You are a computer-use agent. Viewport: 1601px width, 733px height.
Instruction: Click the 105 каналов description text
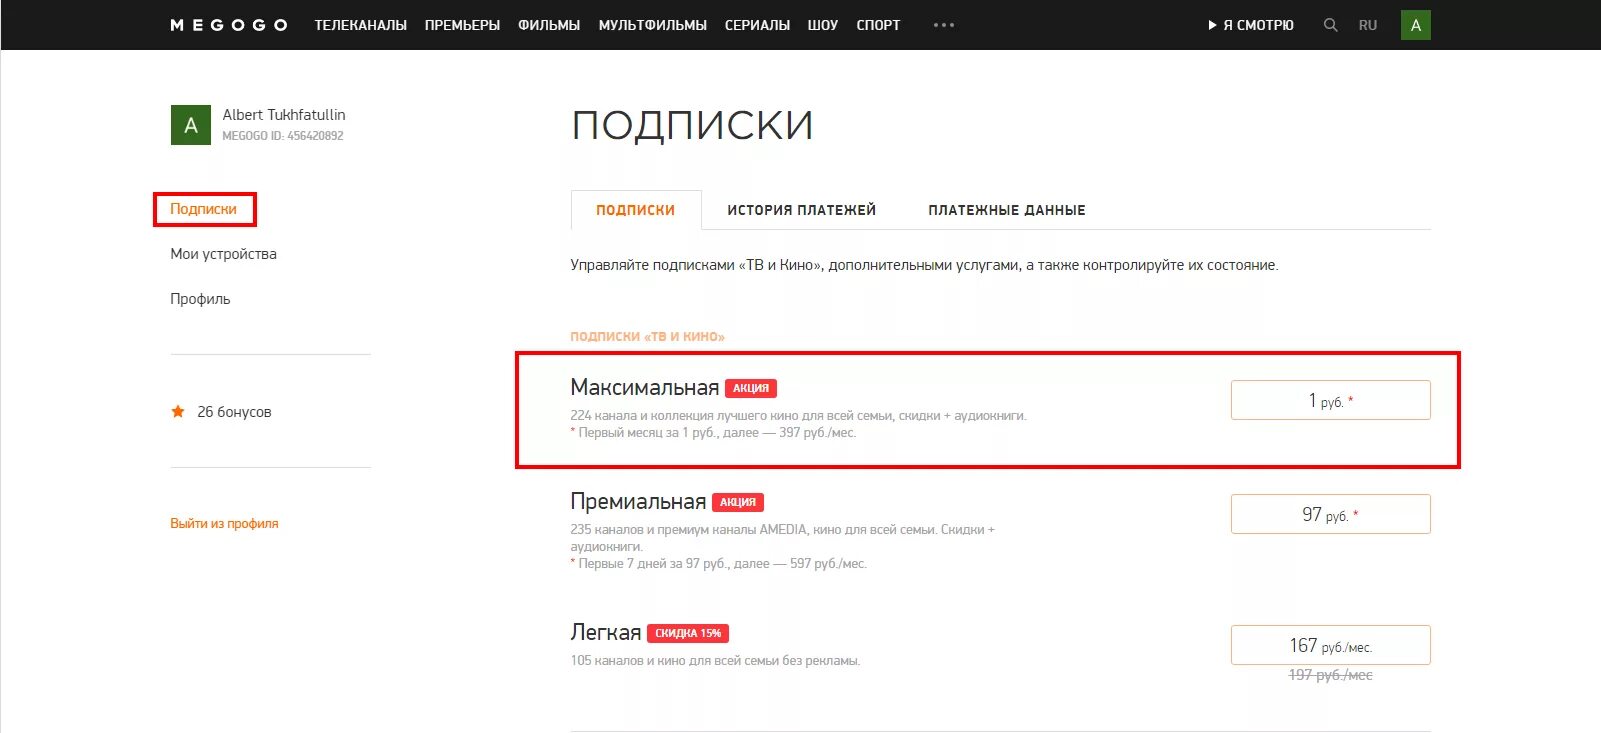click(715, 661)
